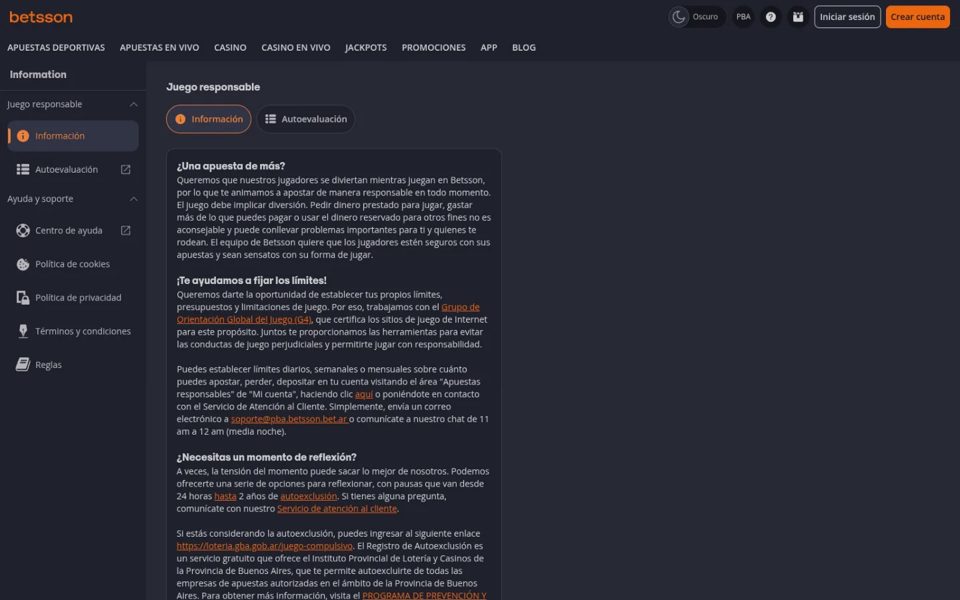
Task: Toggle the Oscuro dark mode switch
Action: 696,17
